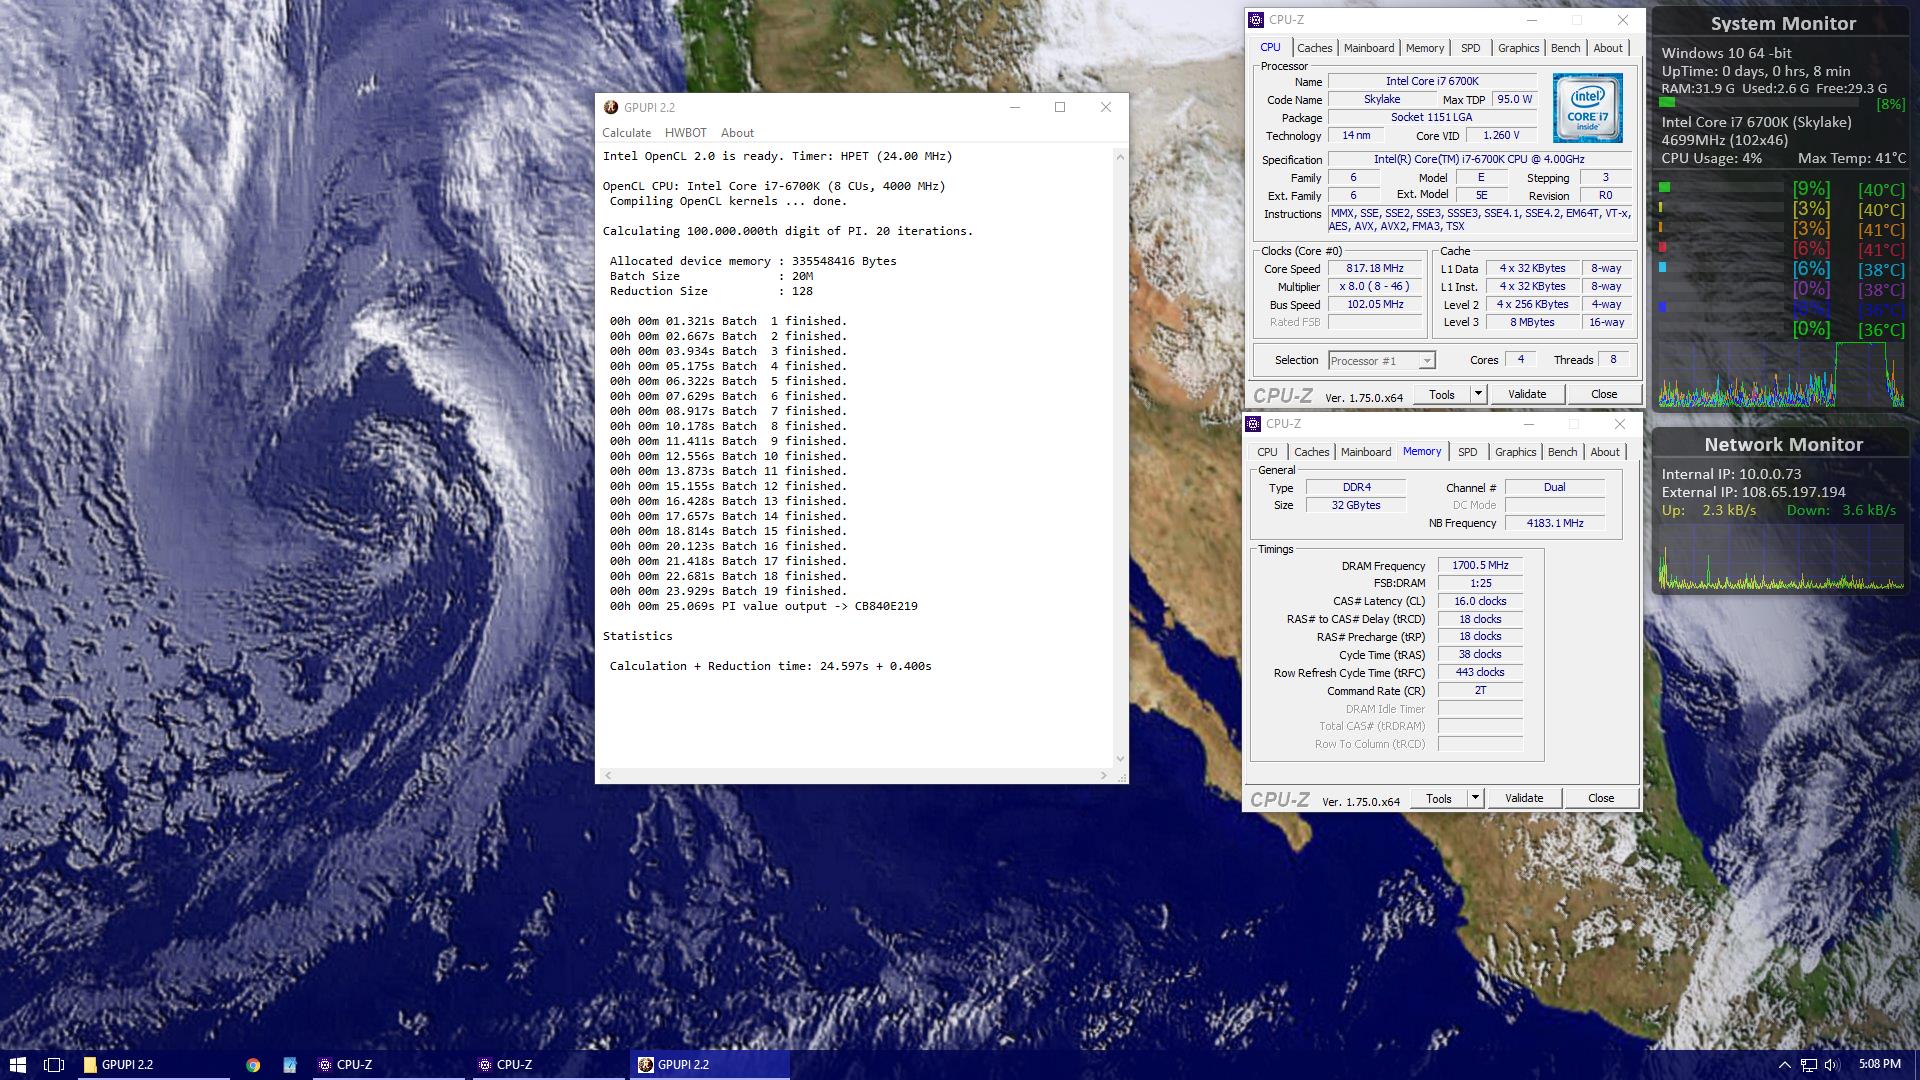Select SPD tab in bottom CPU-Z window
Image resolution: width=1920 pixels, height=1080 pixels.
pyautogui.click(x=1467, y=452)
